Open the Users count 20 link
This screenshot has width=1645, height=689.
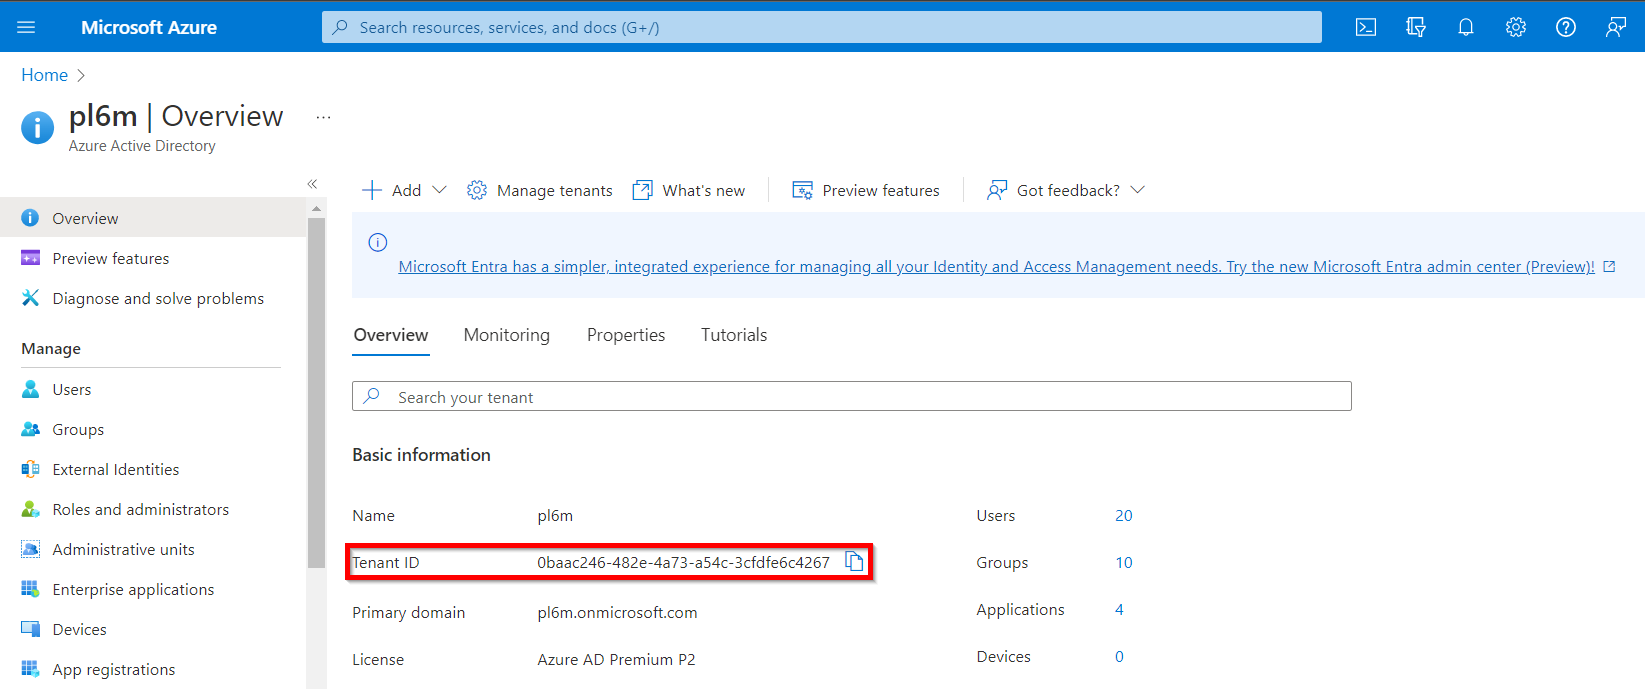point(1124,515)
